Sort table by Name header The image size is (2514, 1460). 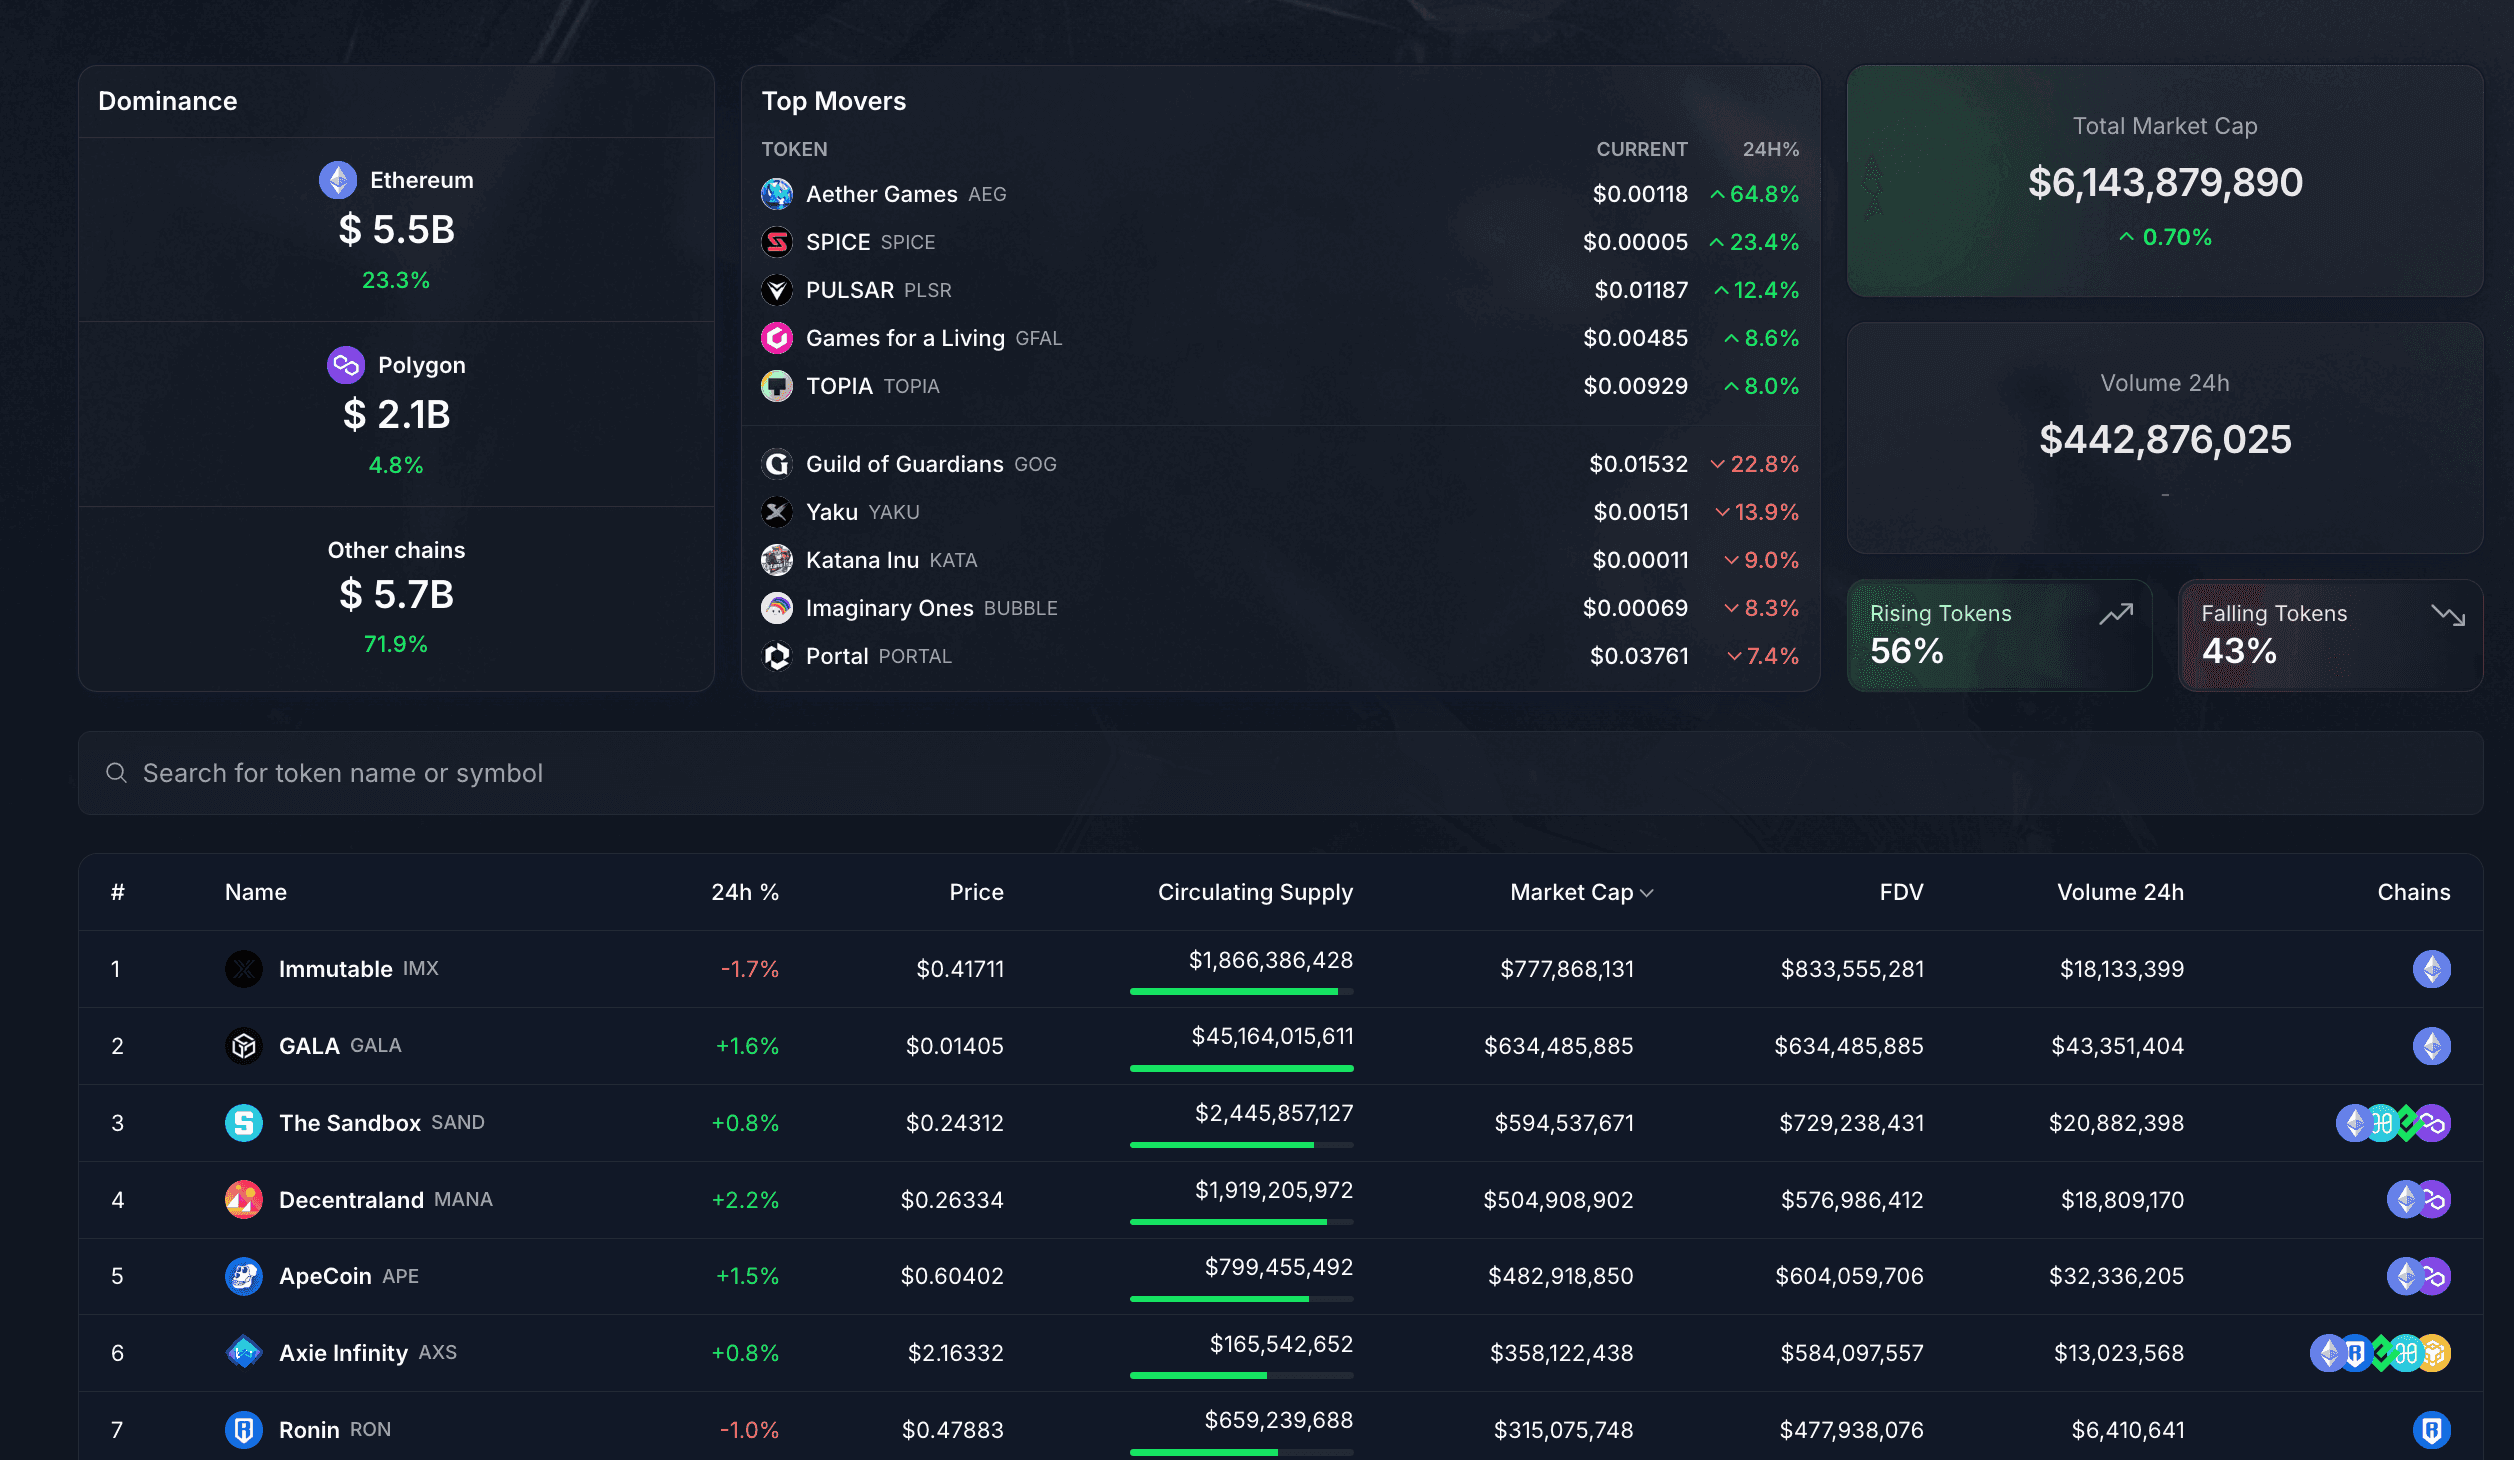(256, 892)
